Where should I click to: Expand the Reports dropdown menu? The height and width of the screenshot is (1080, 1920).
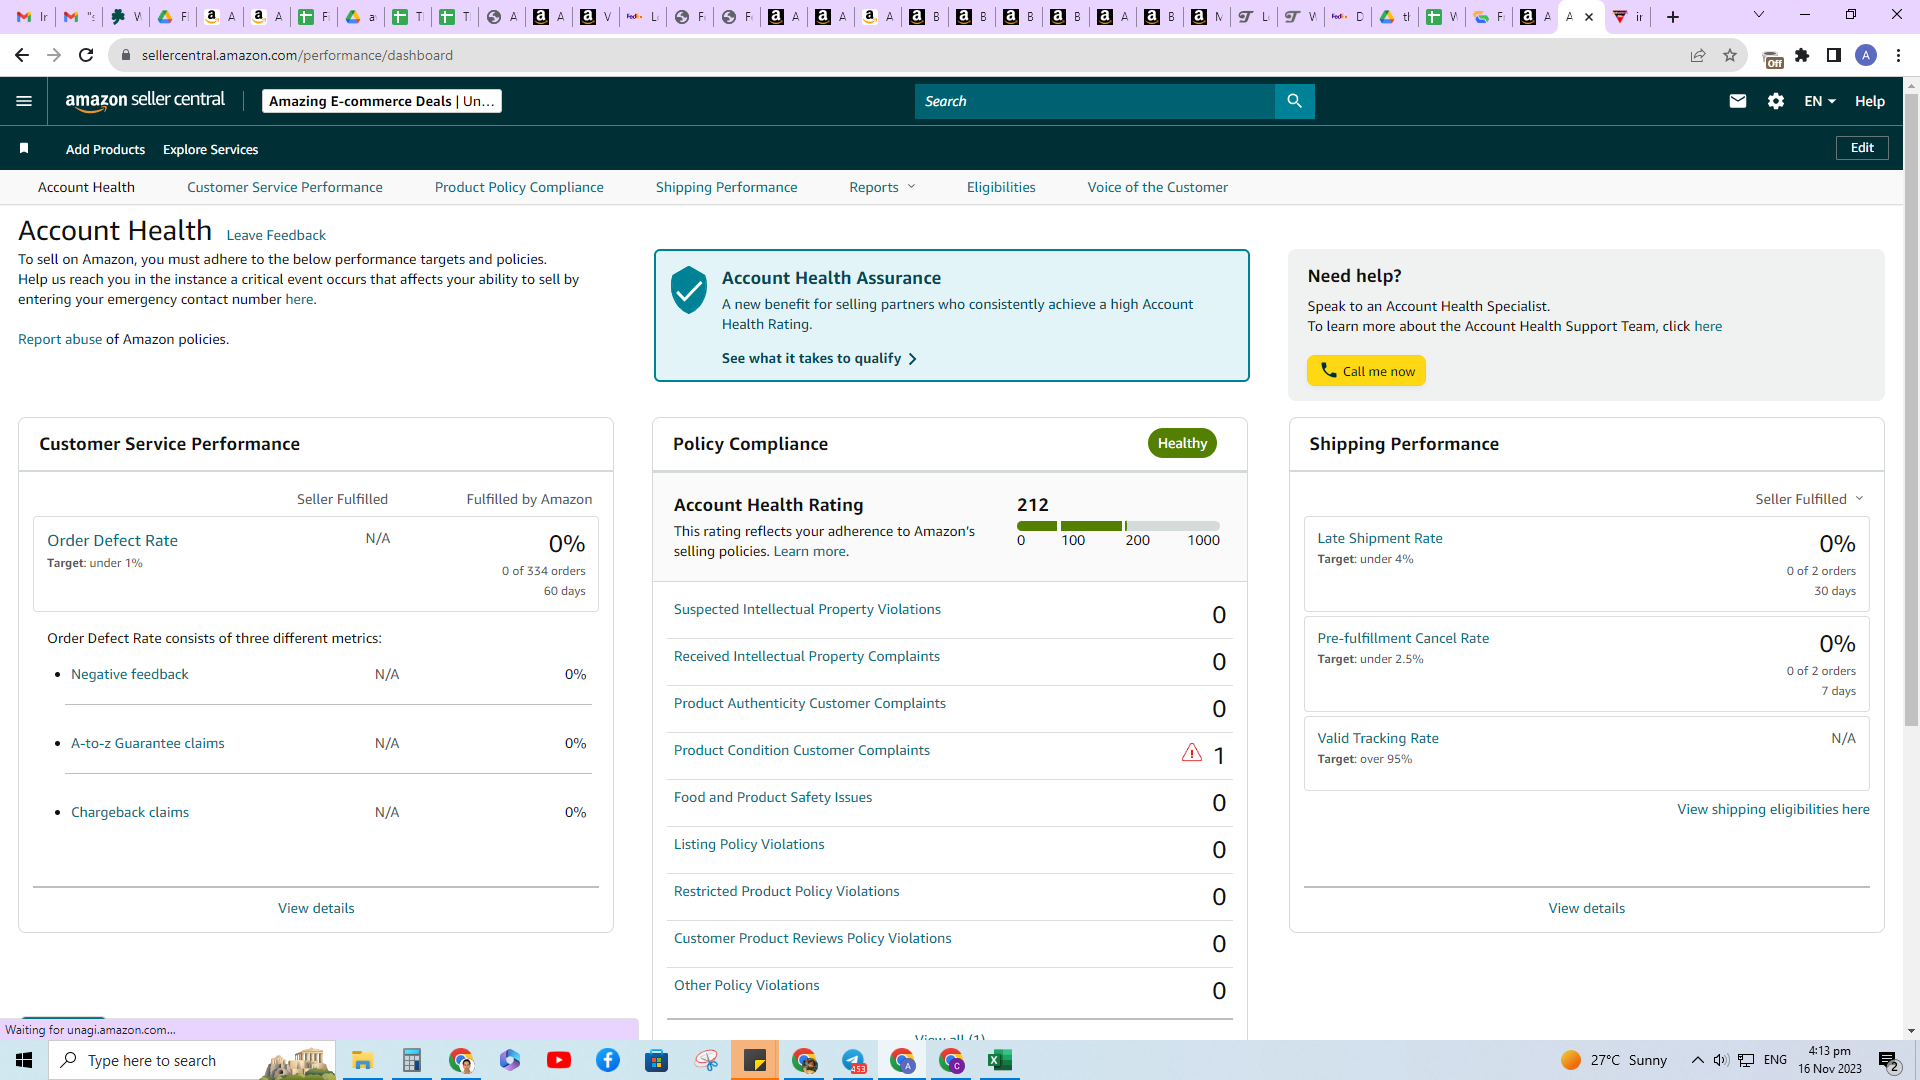tap(882, 187)
